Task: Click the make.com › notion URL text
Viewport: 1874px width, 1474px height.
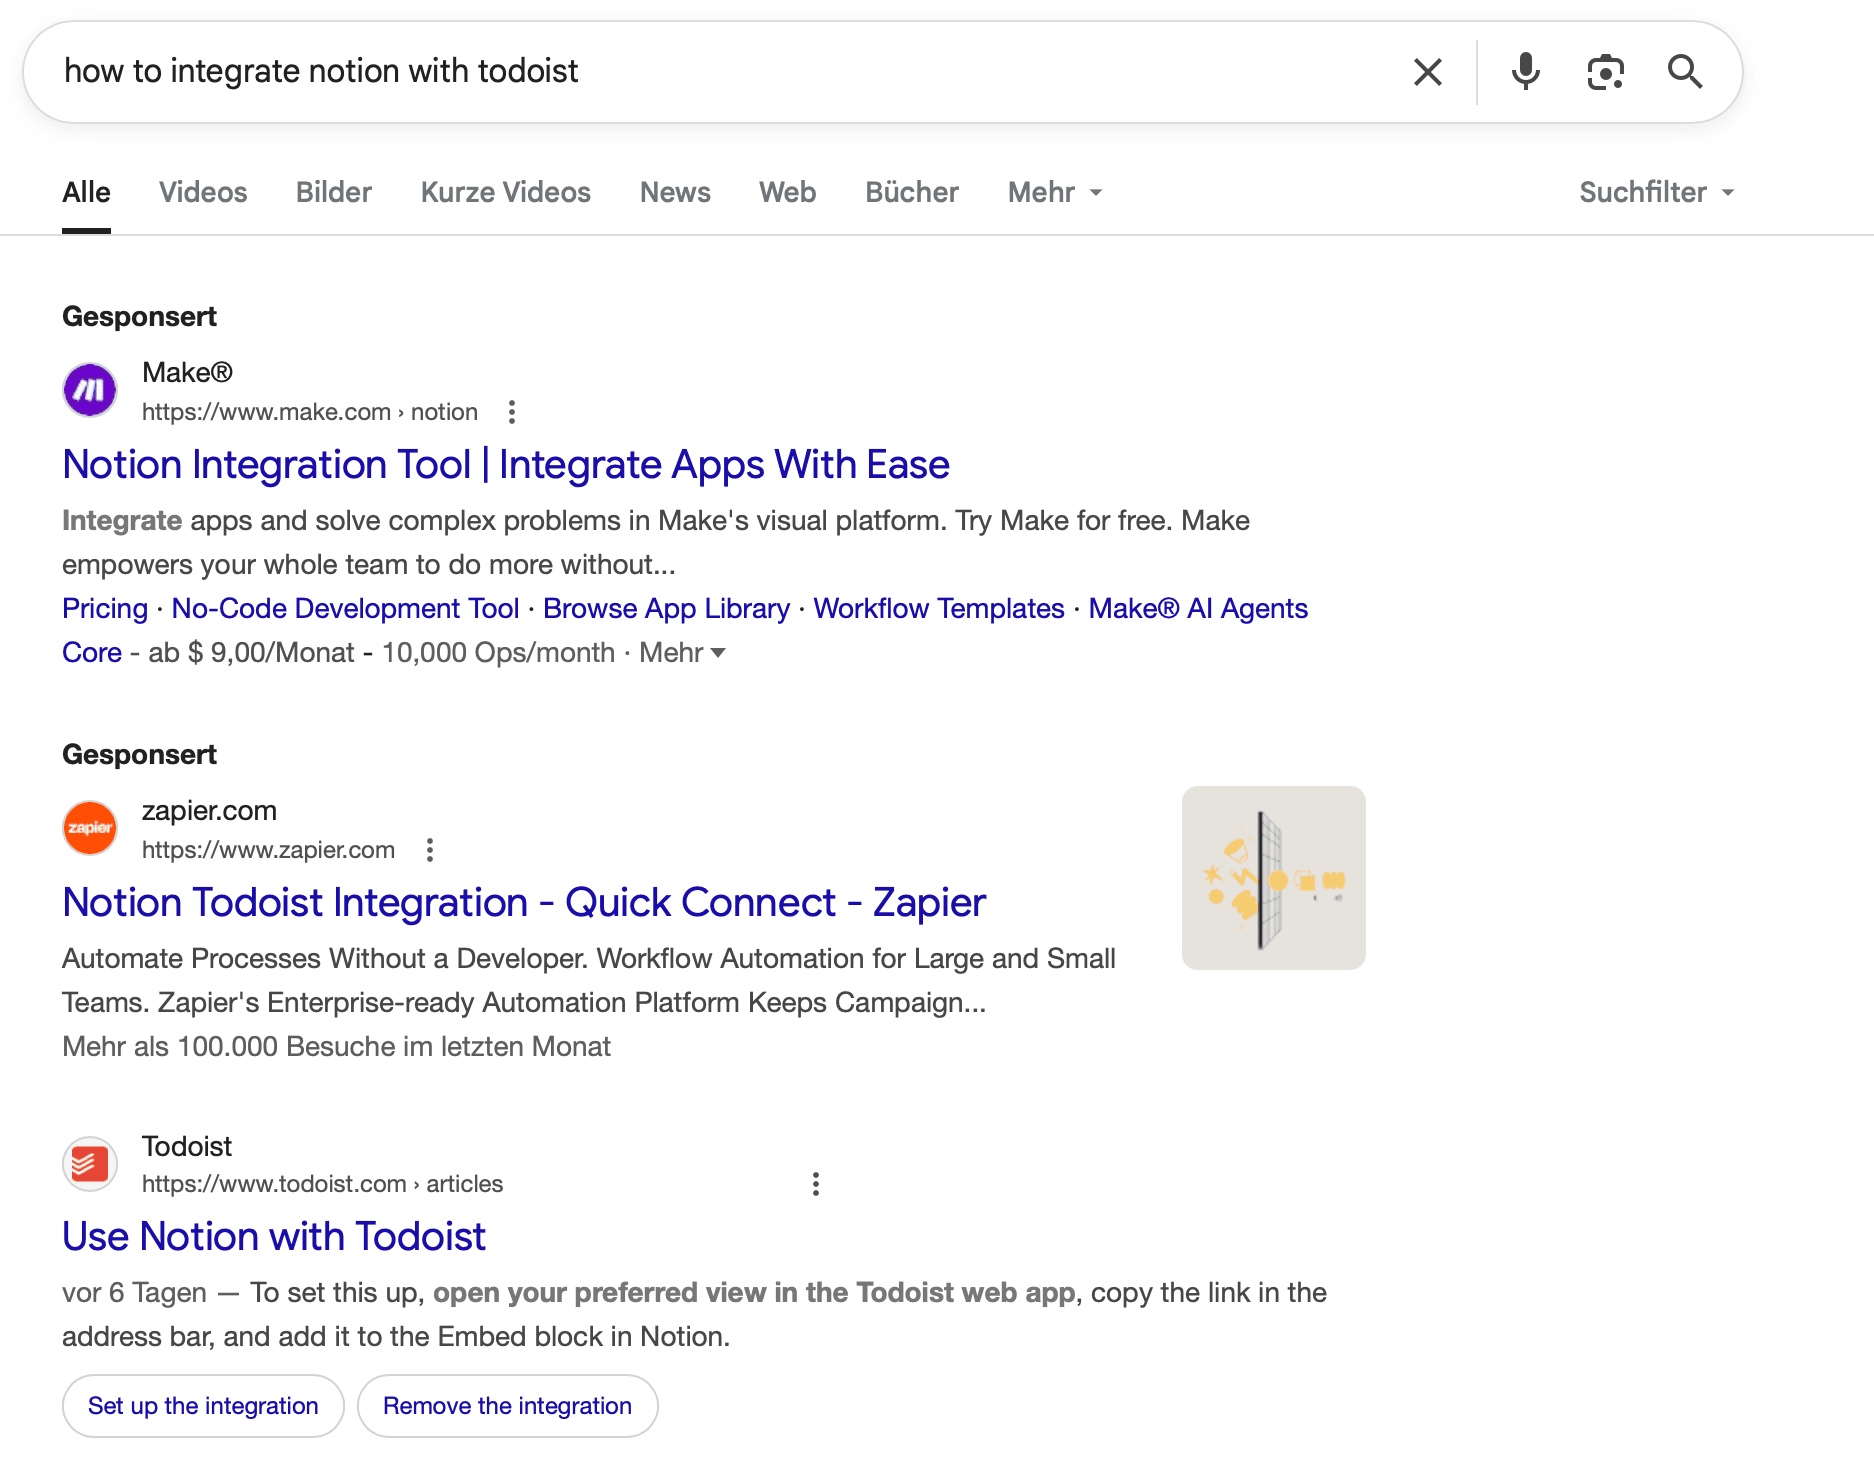Action: 310,412
